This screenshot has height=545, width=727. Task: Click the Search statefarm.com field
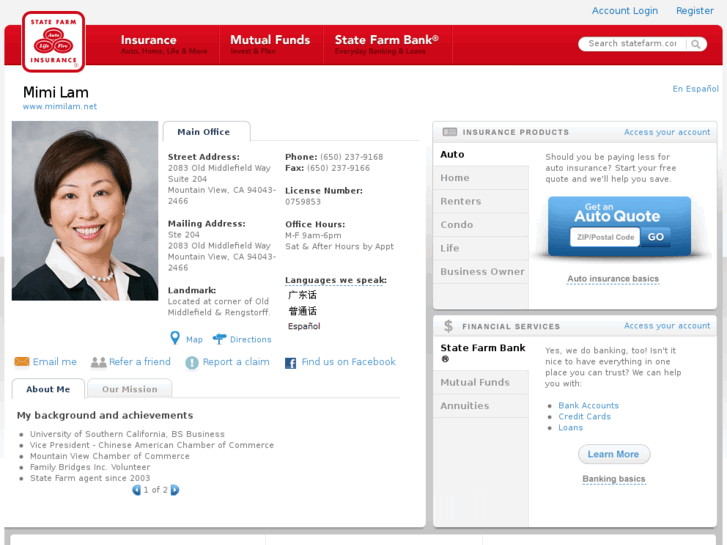click(632, 44)
